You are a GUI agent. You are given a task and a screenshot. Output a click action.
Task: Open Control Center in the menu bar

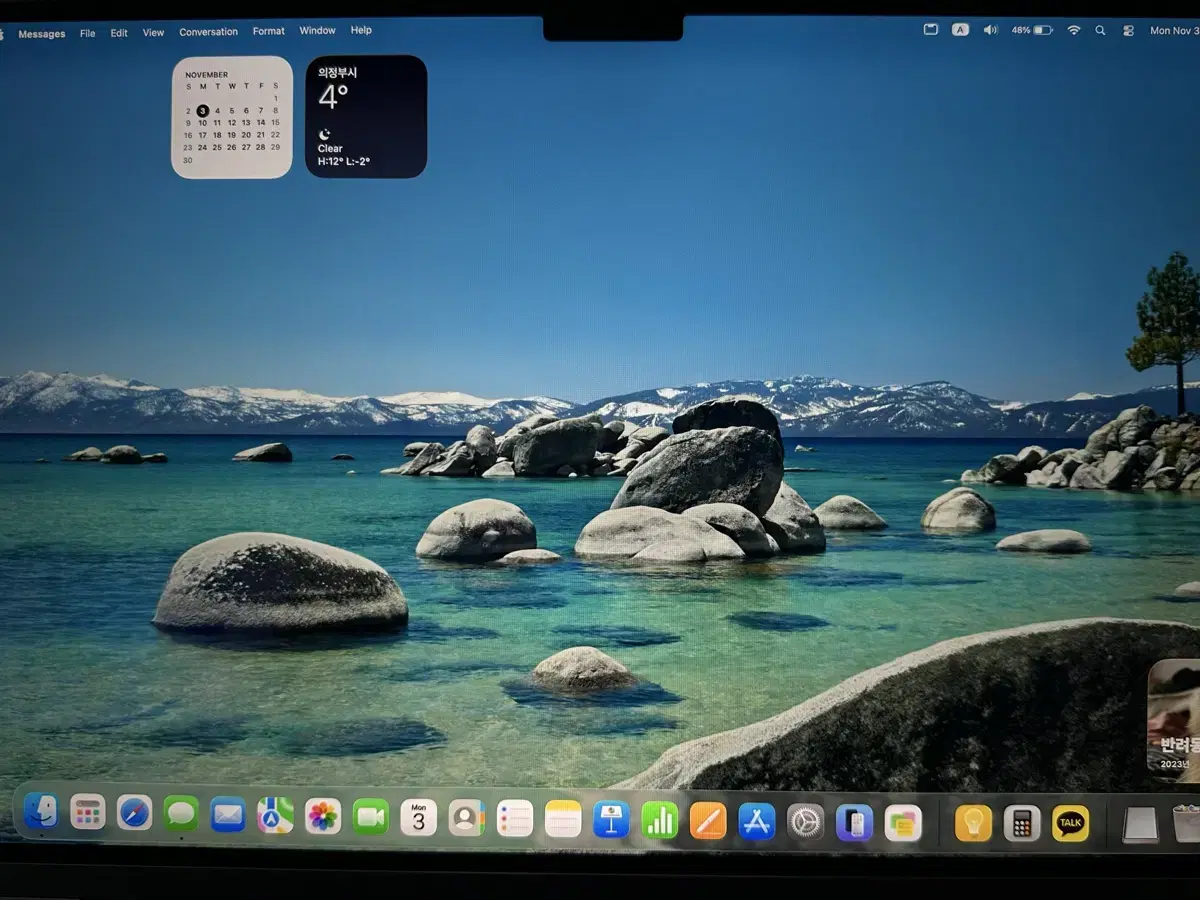1128,30
